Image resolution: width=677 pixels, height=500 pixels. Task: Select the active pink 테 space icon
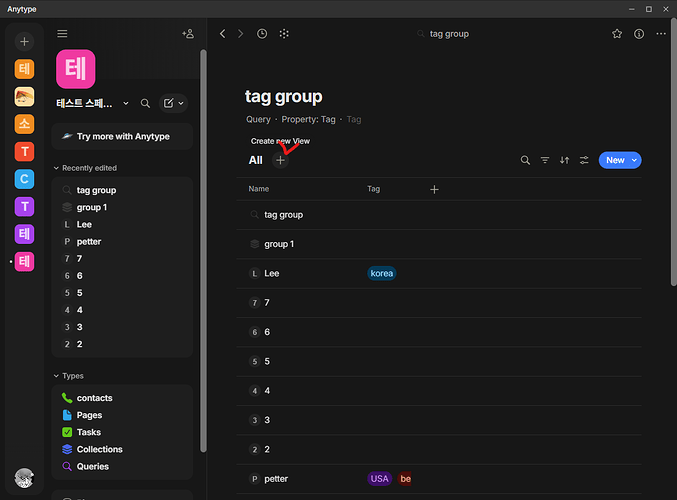(24, 261)
